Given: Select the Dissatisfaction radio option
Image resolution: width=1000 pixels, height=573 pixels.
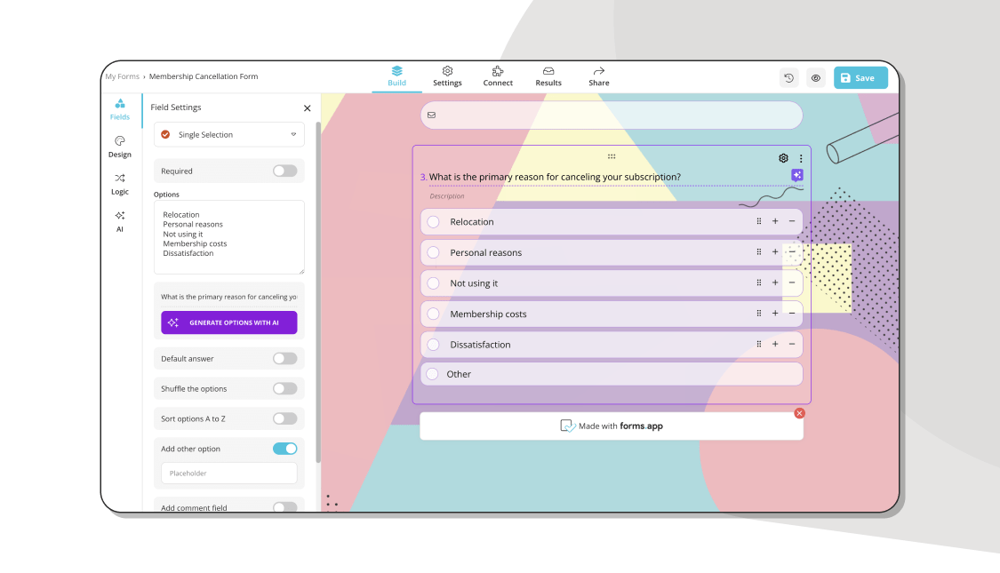Looking at the screenshot, I should pos(433,345).
